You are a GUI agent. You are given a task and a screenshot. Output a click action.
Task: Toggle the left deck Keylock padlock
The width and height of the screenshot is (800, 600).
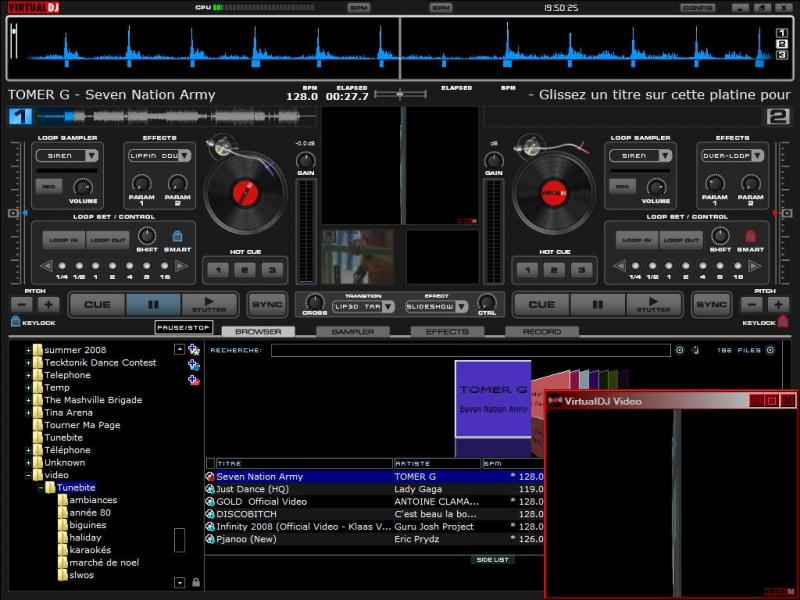[x=16, y=322]
